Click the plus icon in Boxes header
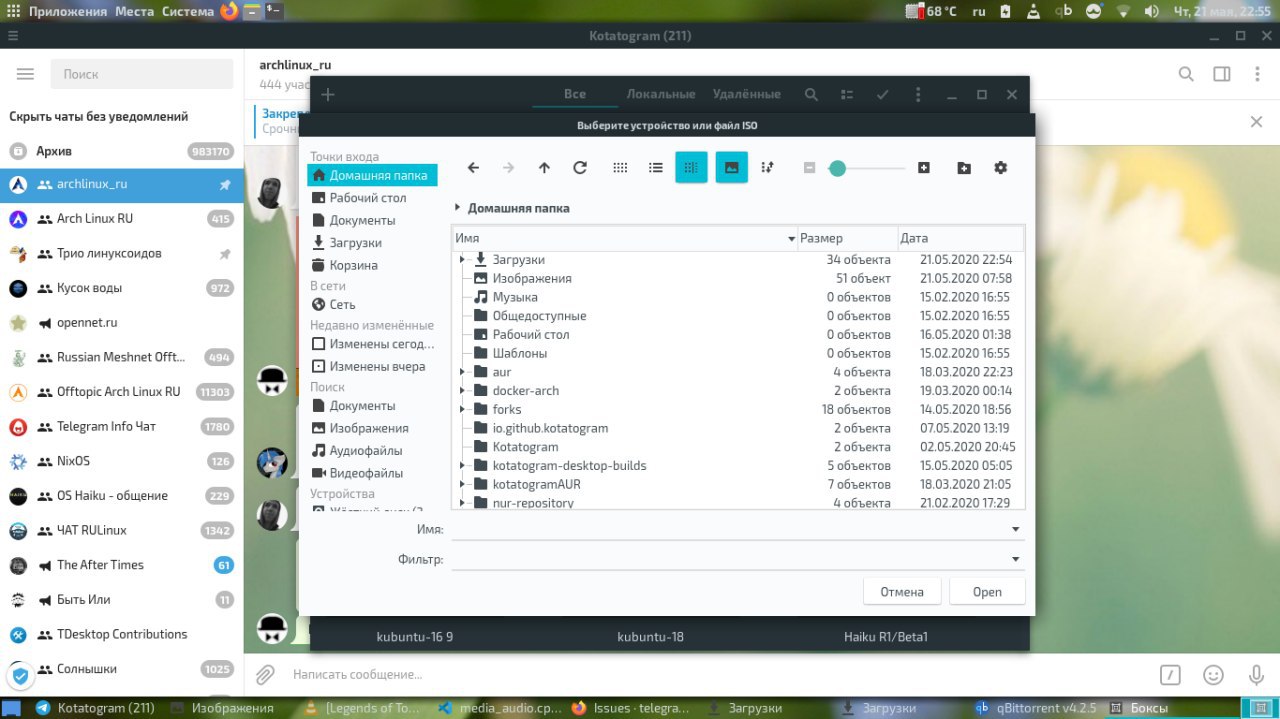This screenshot has height=719, width=1280. (x=328, y=94)
